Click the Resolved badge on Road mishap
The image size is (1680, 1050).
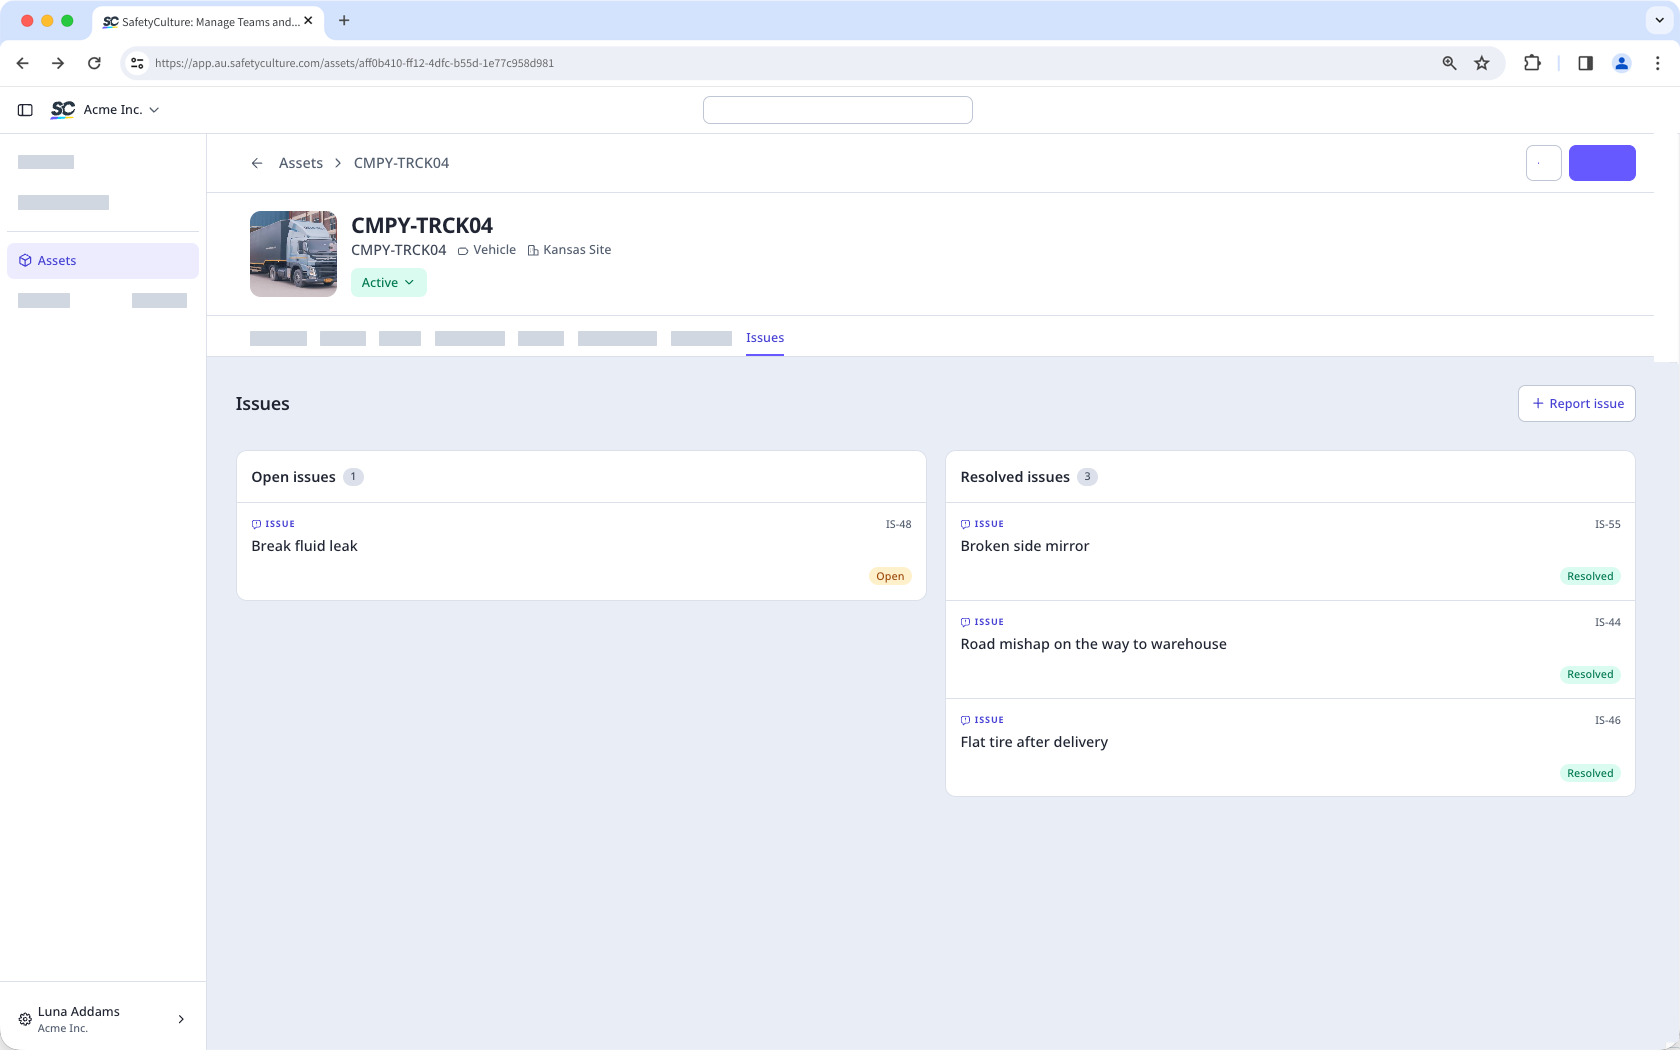(x=1590, y=674)
